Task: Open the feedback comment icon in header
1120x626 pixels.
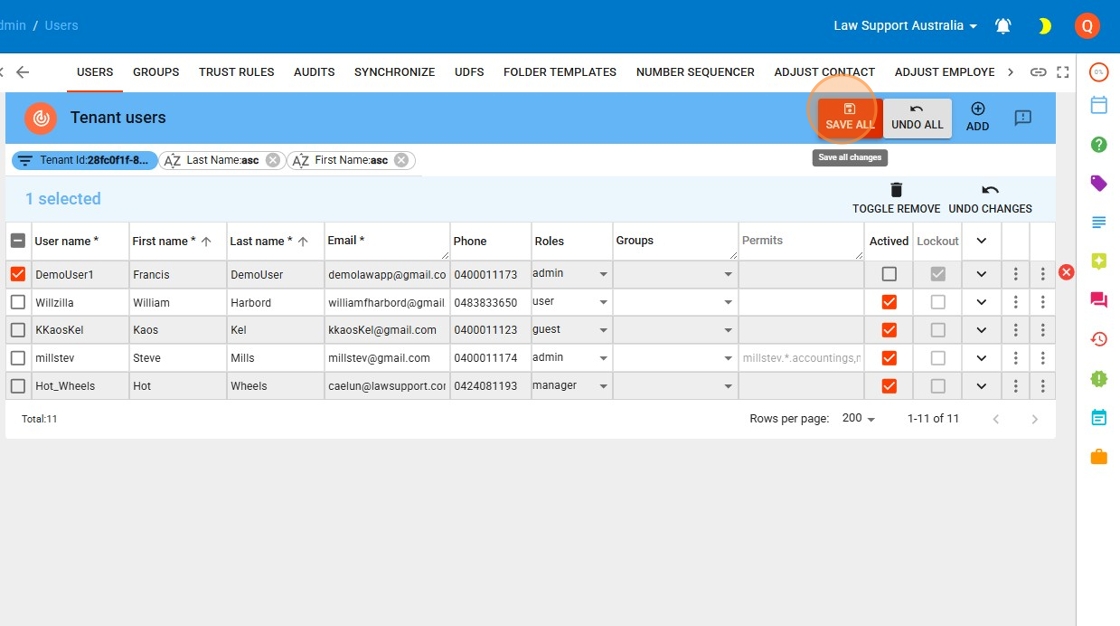Action: [1023, 118]
